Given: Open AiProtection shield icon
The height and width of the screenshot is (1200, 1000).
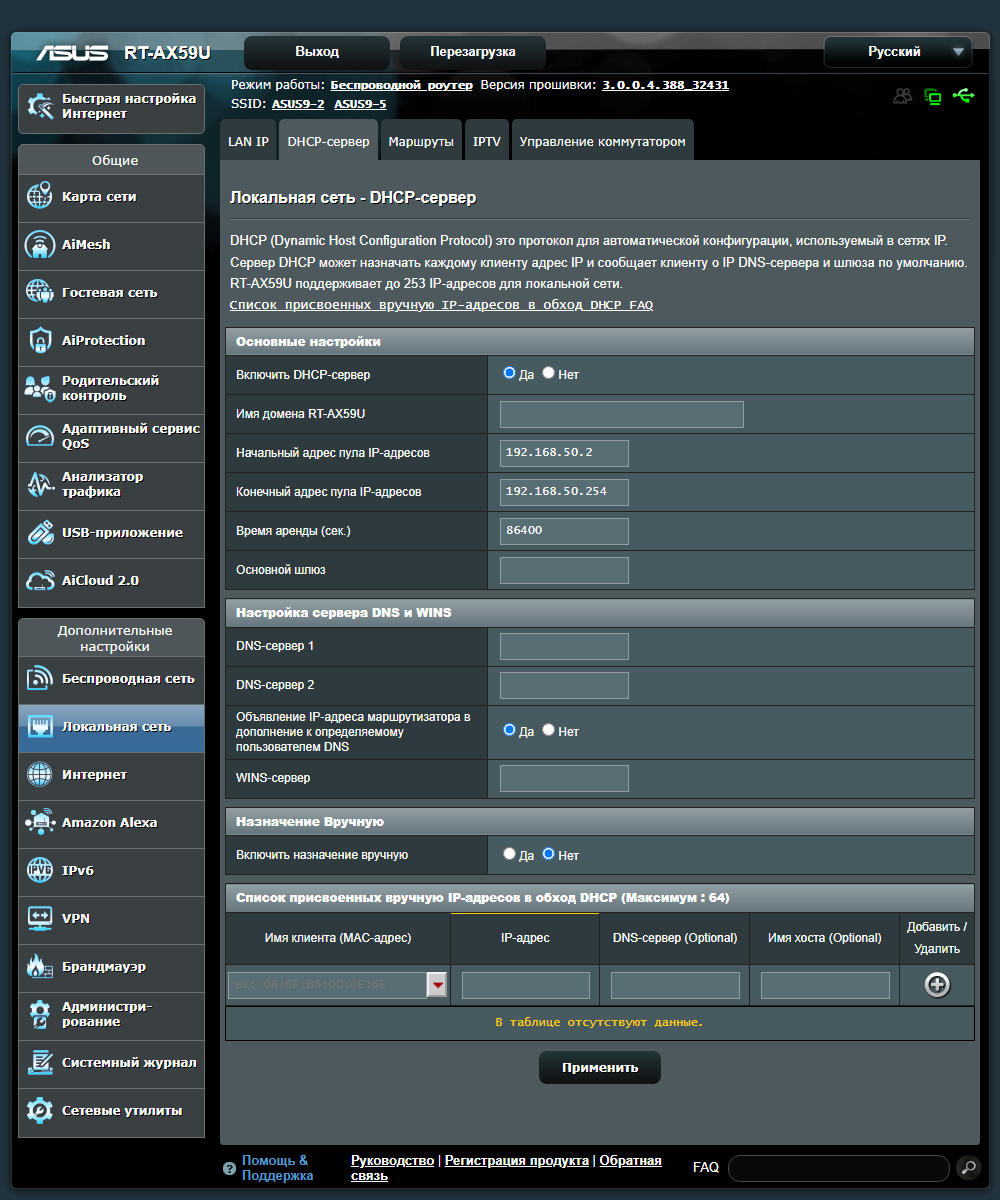Looking at the screenshot, I should pos(40,340).
